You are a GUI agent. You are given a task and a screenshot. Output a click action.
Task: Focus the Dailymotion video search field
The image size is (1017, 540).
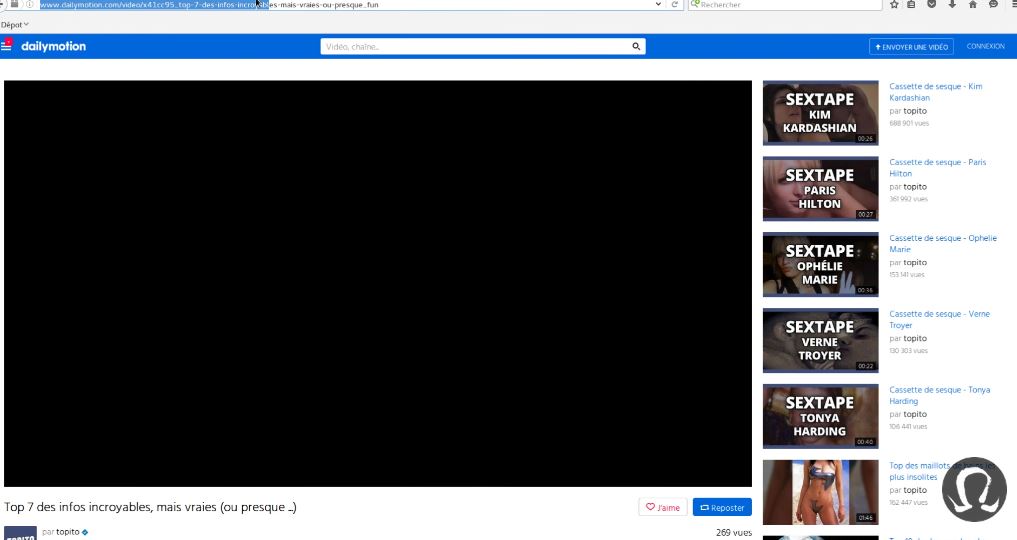475,46
